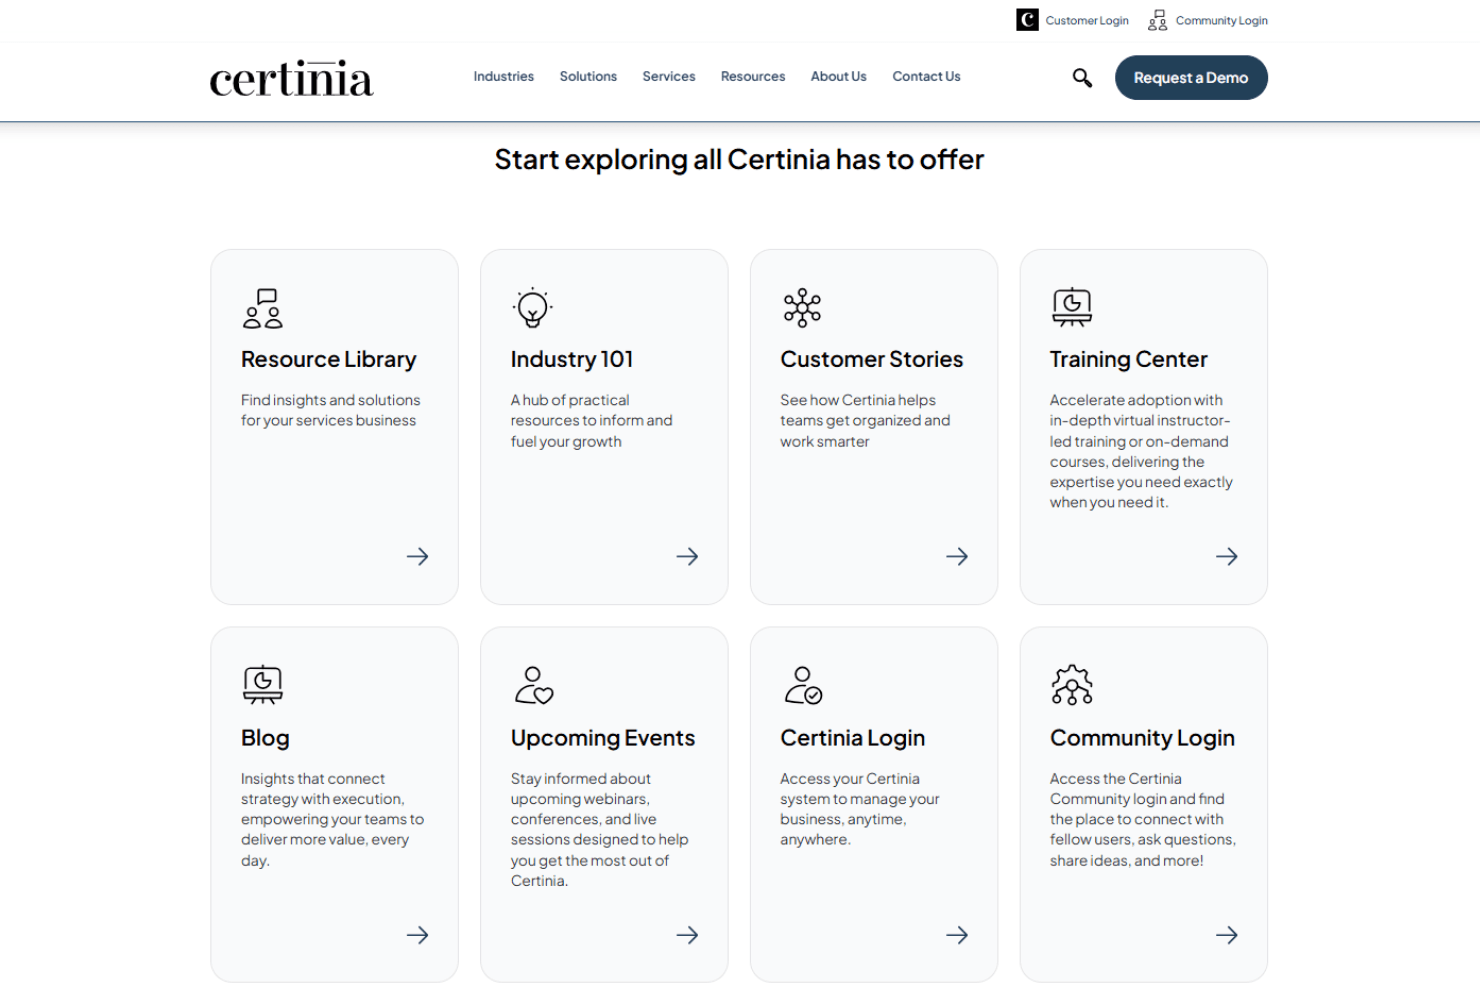The height and width of the screenshot is (987, 1480).
Task: Open the Upcoming Events card title
Action: tap(603, 738)
